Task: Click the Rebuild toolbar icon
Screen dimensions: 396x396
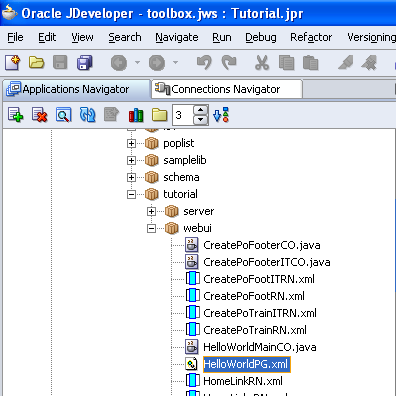Action: (369, 62)
